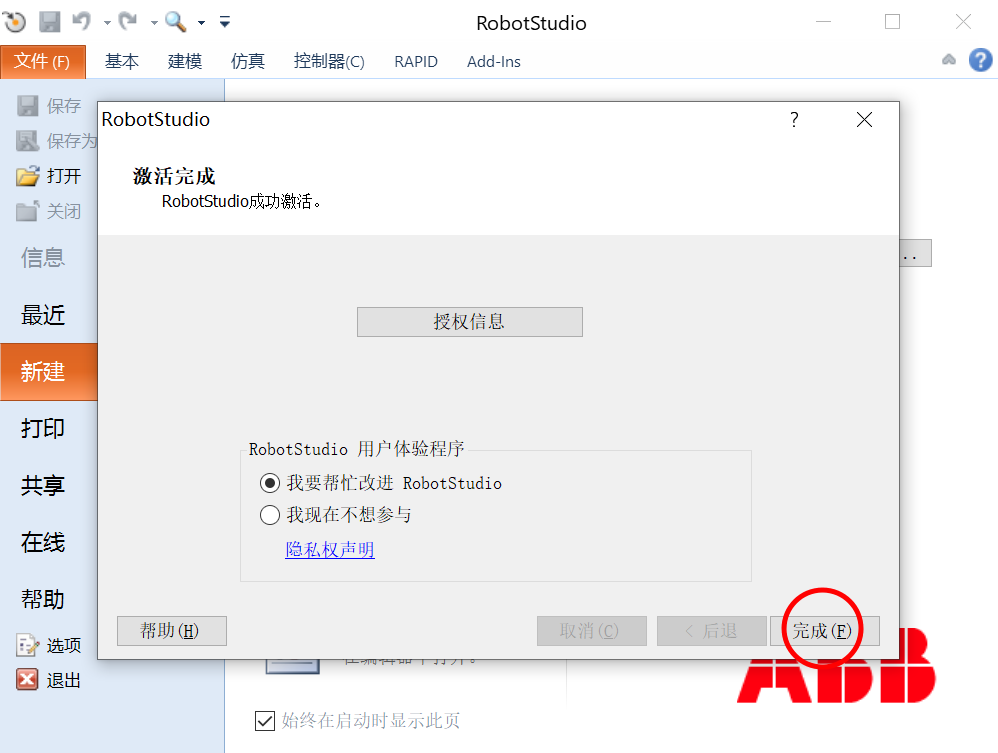Click the 后退 back button
This screenshot has width=998, height=753.
(712, 631)
